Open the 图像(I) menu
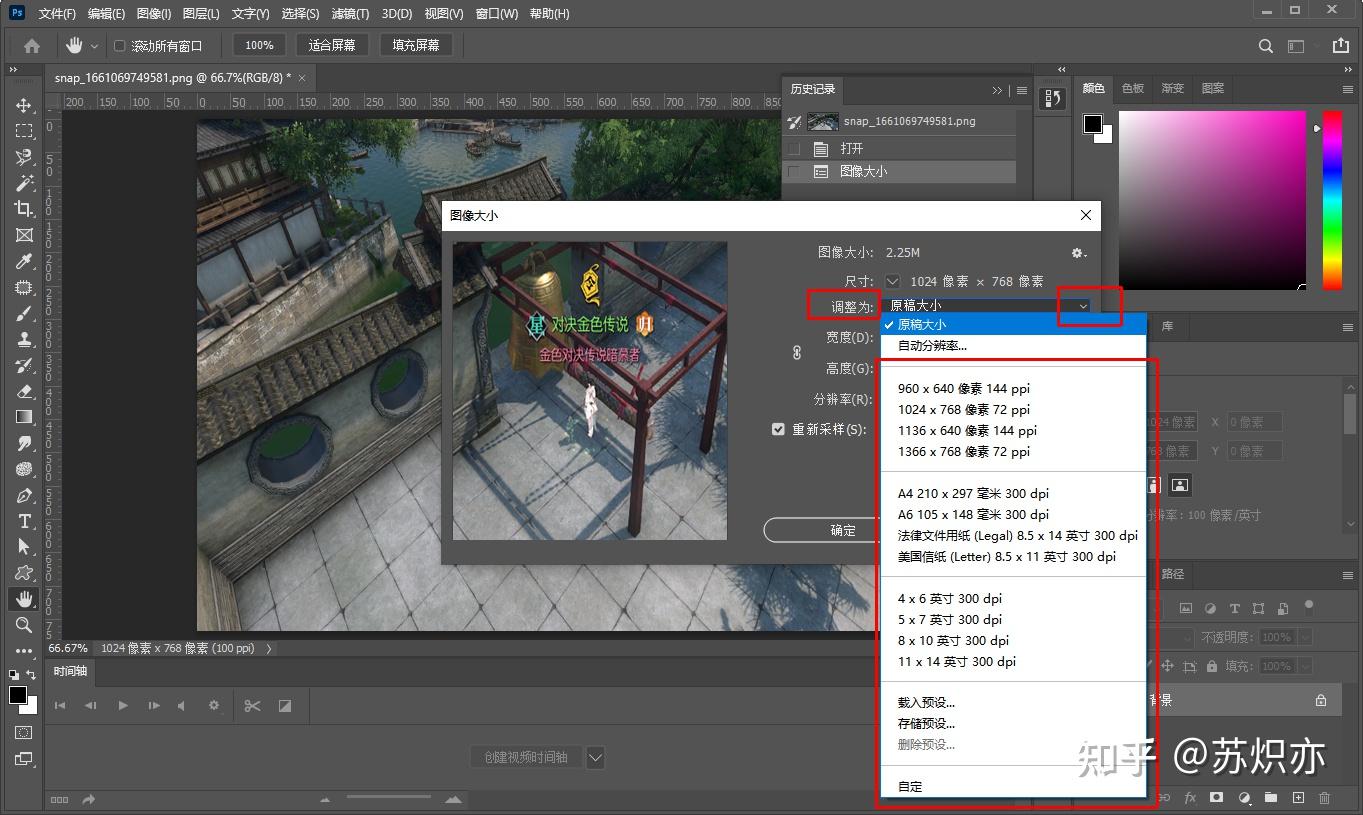This screenshot has height=815, width=1363. 153,14
